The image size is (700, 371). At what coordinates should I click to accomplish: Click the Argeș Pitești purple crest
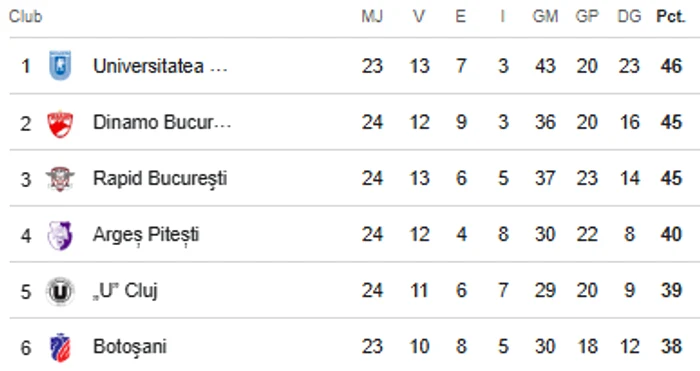click(60, 235)
